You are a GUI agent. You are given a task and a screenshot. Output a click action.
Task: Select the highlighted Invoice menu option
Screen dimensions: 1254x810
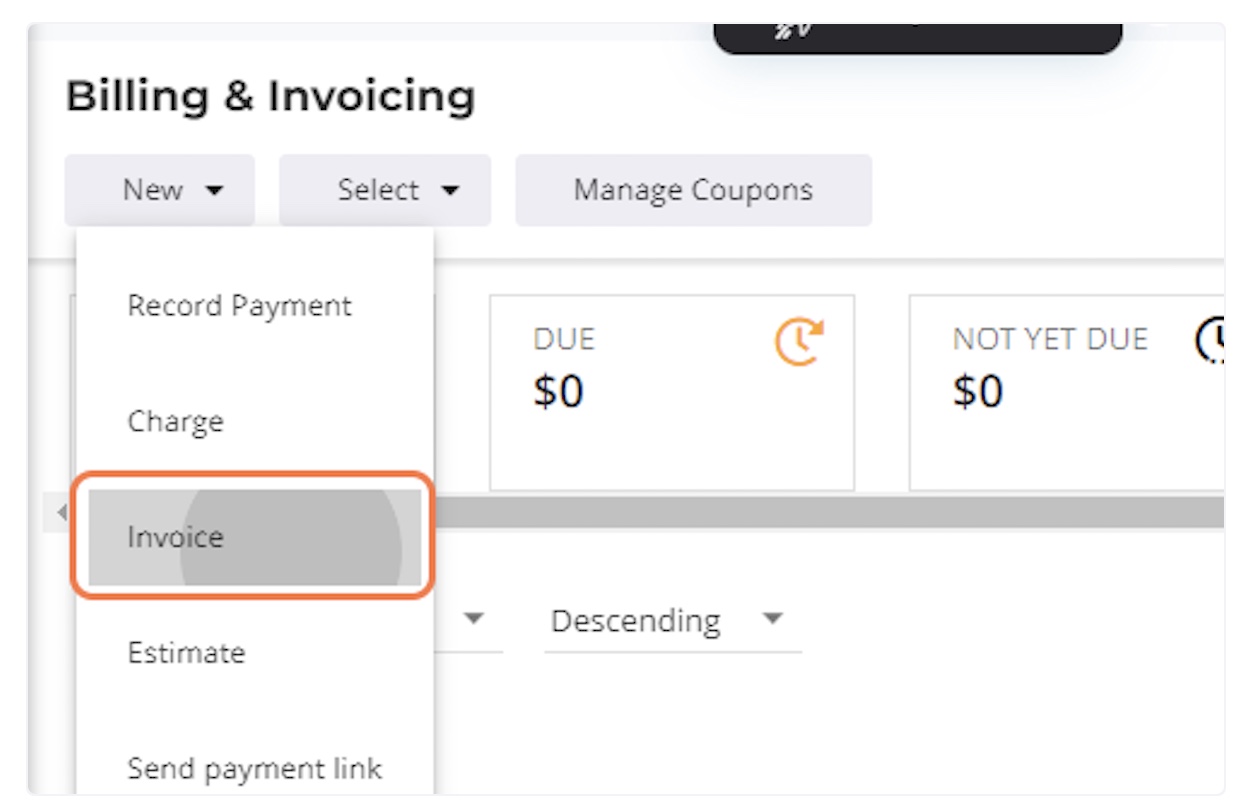click(x=254, y=537)
